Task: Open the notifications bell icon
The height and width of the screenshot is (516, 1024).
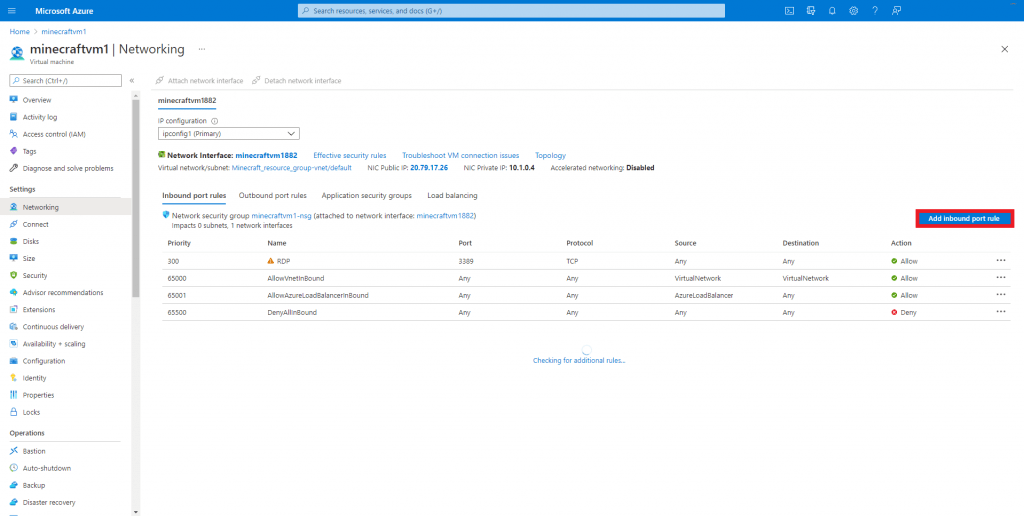Action: (x=832, y=10)
